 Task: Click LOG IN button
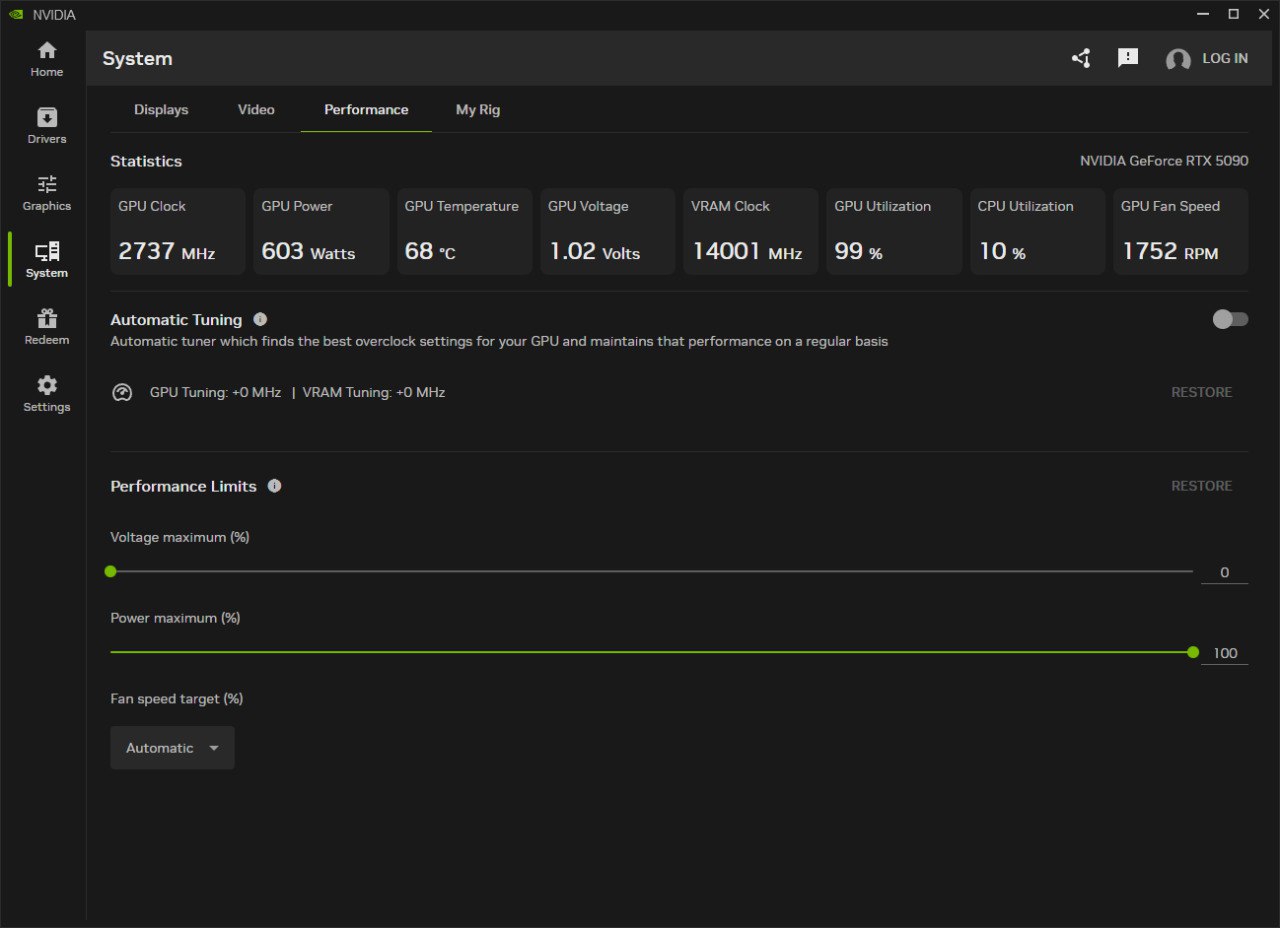(1225, 58)
